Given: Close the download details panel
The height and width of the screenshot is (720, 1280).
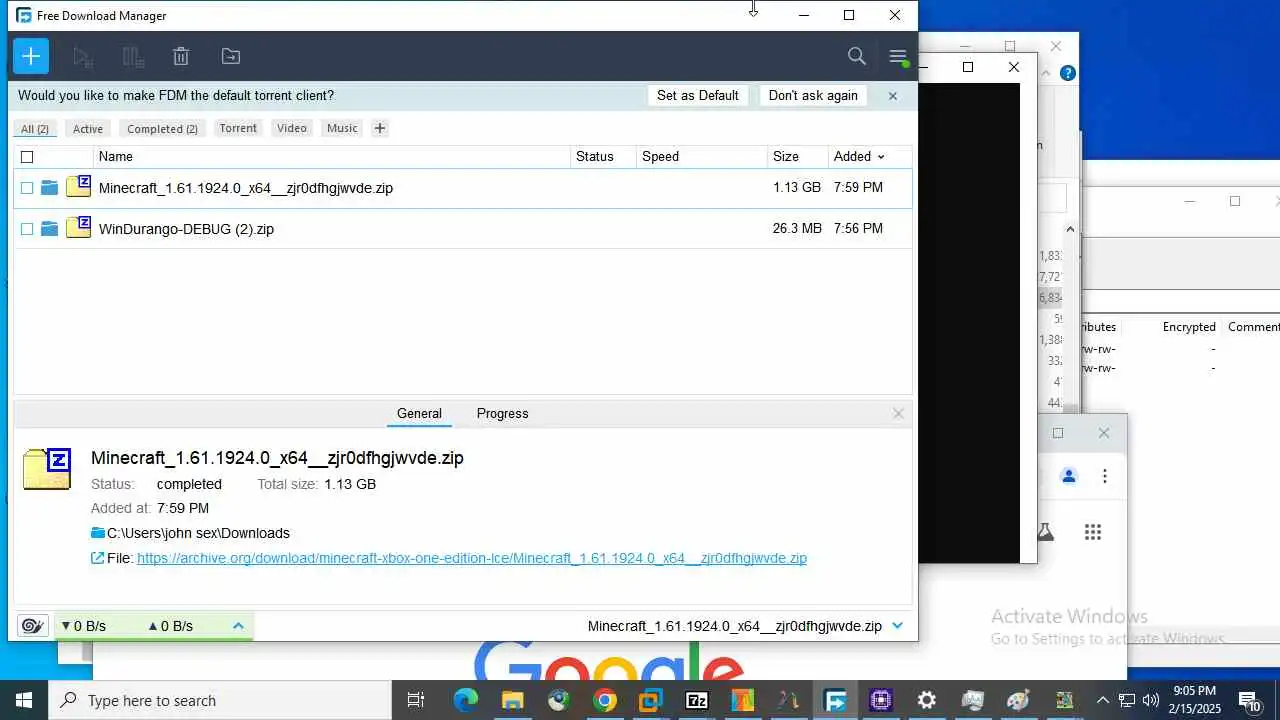Looking at the screenshot, I should coord(898,414).
